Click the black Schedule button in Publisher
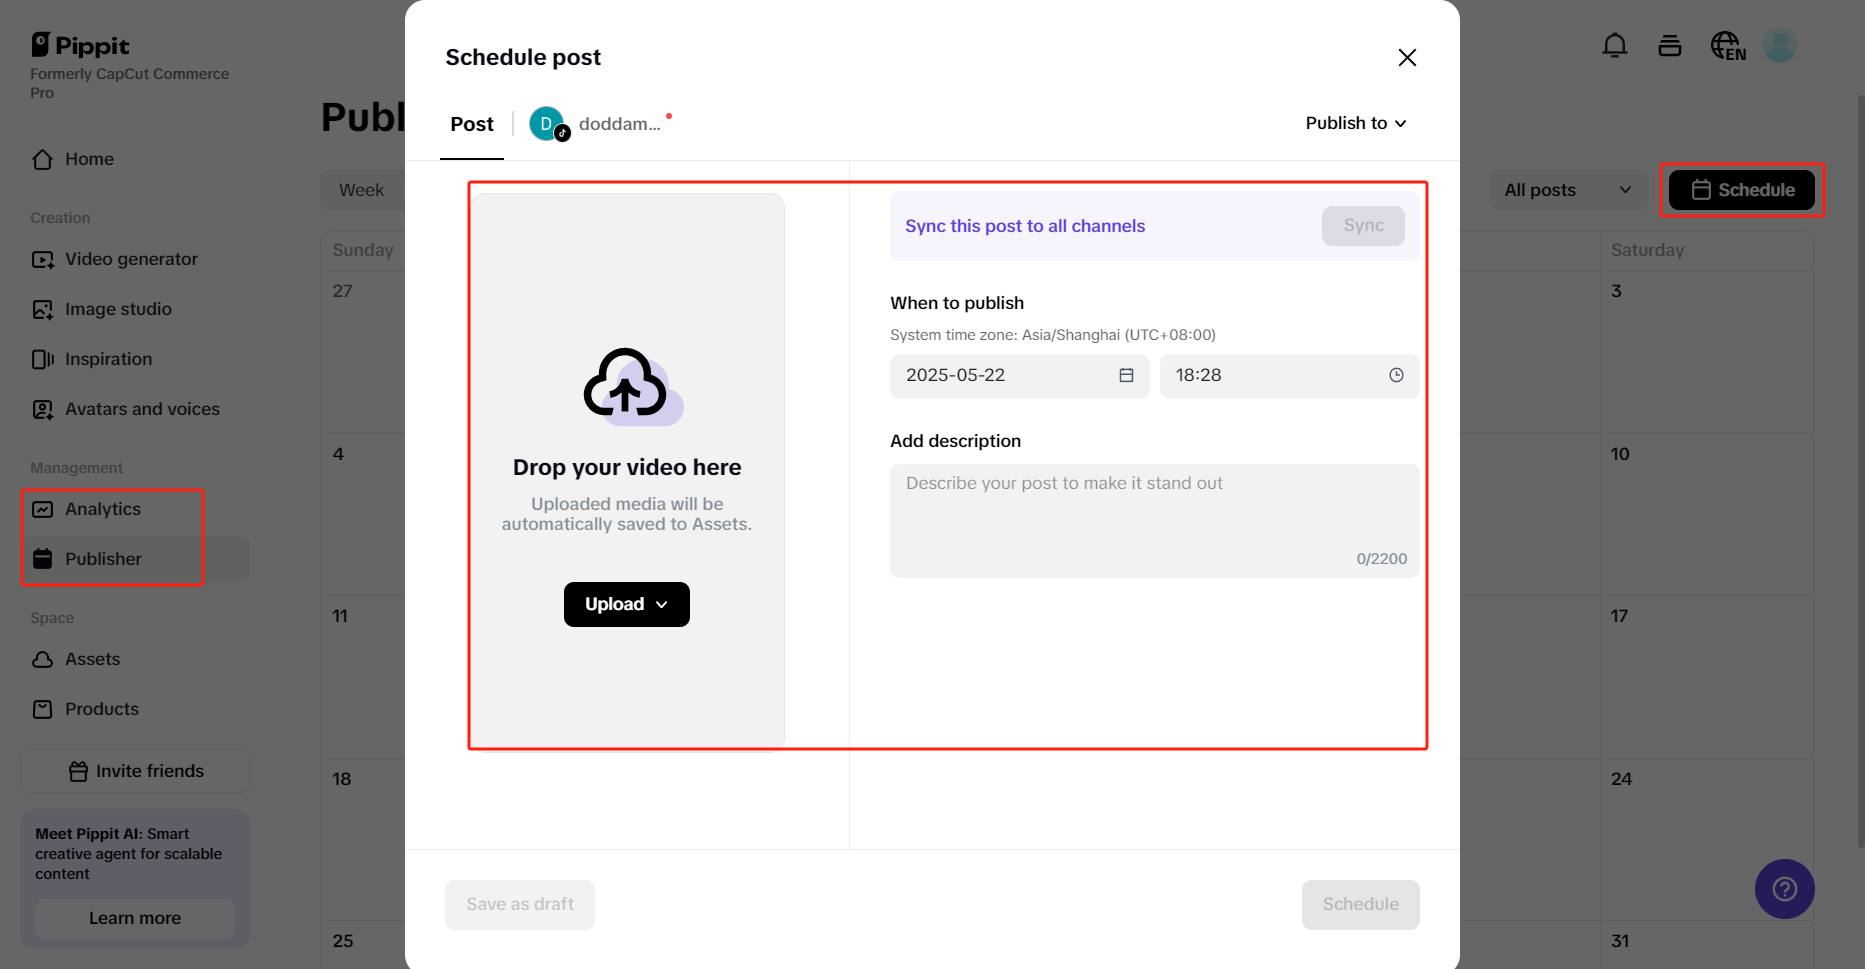The image size is (1865, 969). (1742, 190)
